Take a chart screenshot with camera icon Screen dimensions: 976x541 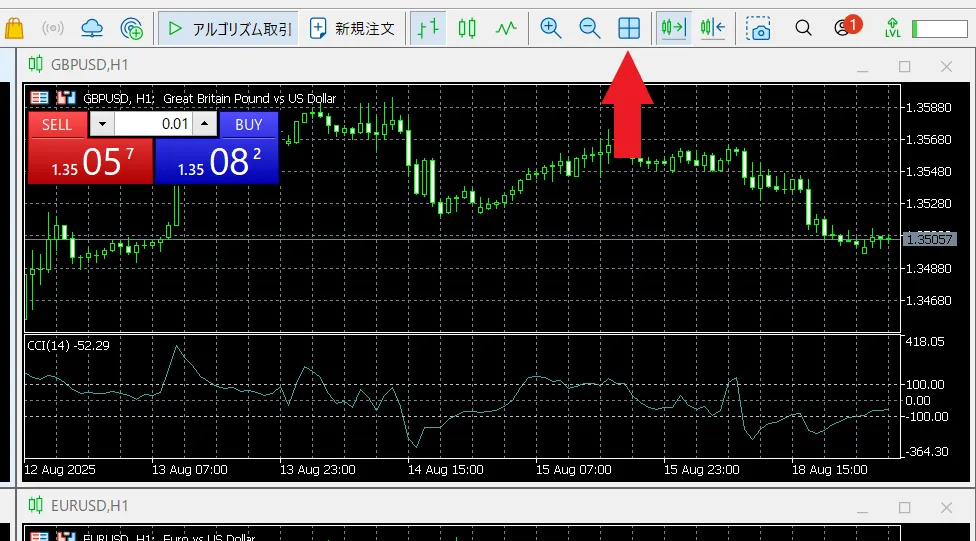pyautogui.click(x=760, y=29)
